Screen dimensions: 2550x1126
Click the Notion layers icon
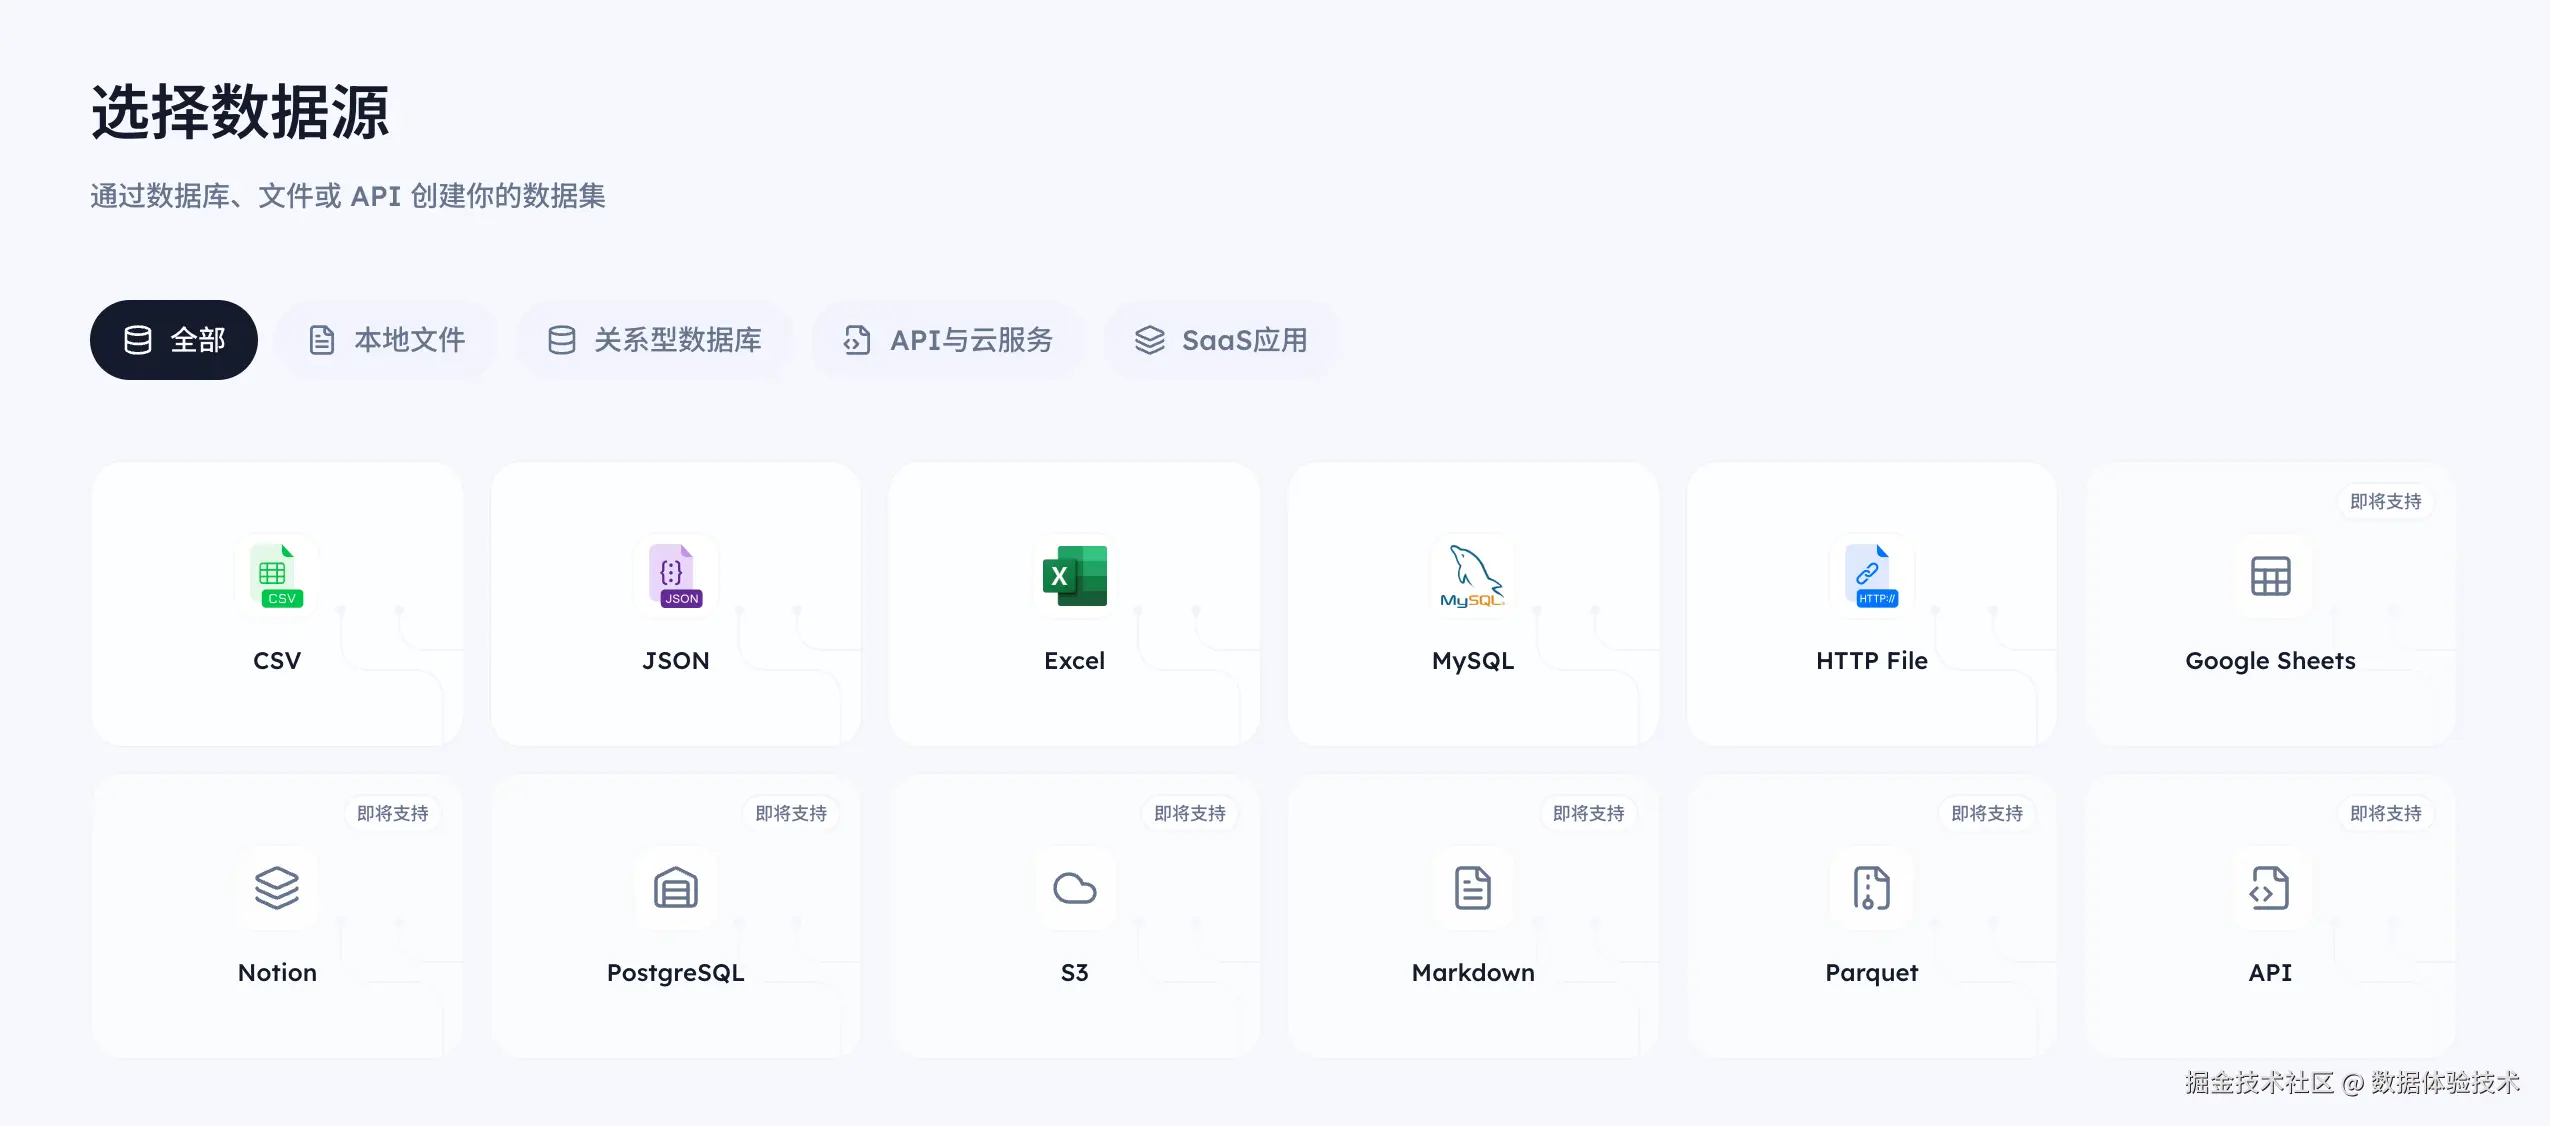point(277,888)
